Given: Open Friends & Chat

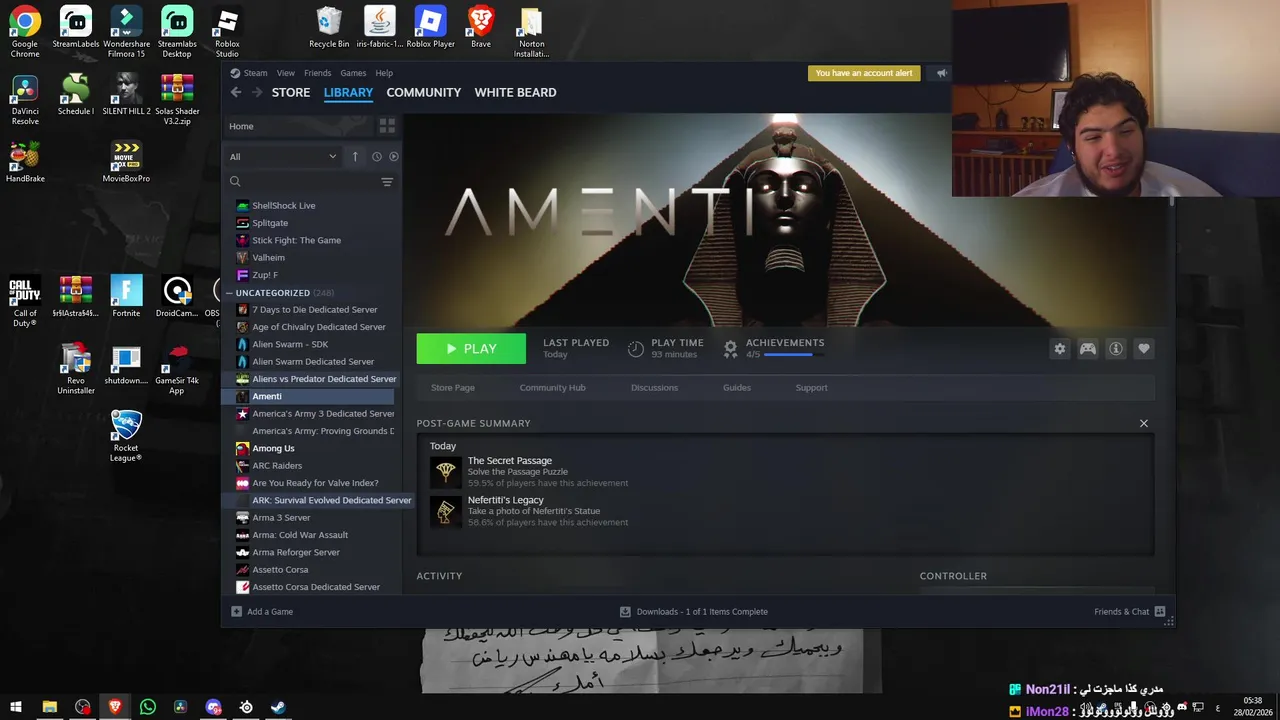Looking at the screenshot, I should coord(1130,612).
